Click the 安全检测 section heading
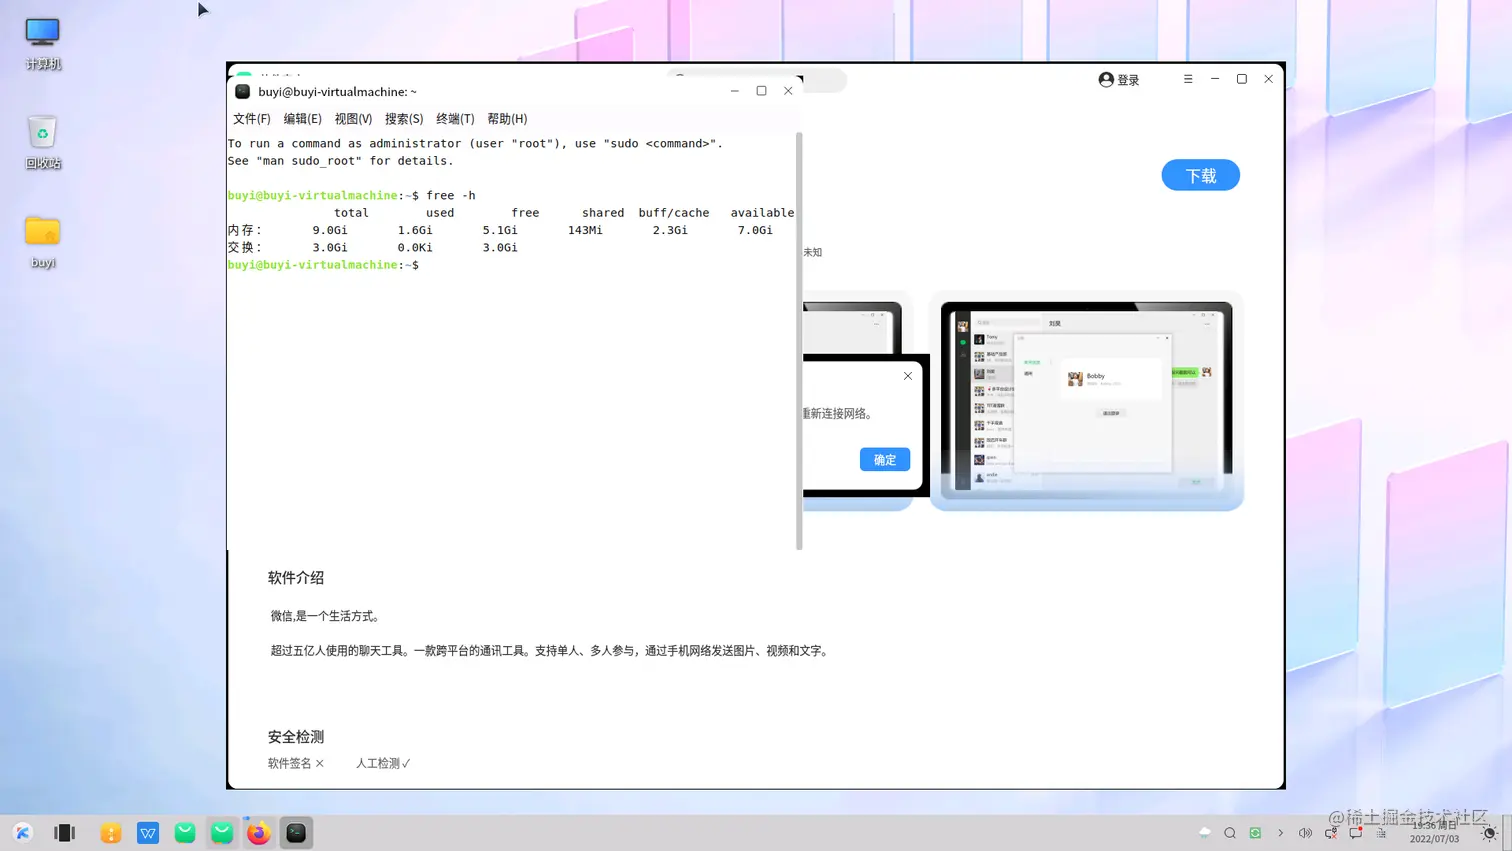 coord(296,737)
